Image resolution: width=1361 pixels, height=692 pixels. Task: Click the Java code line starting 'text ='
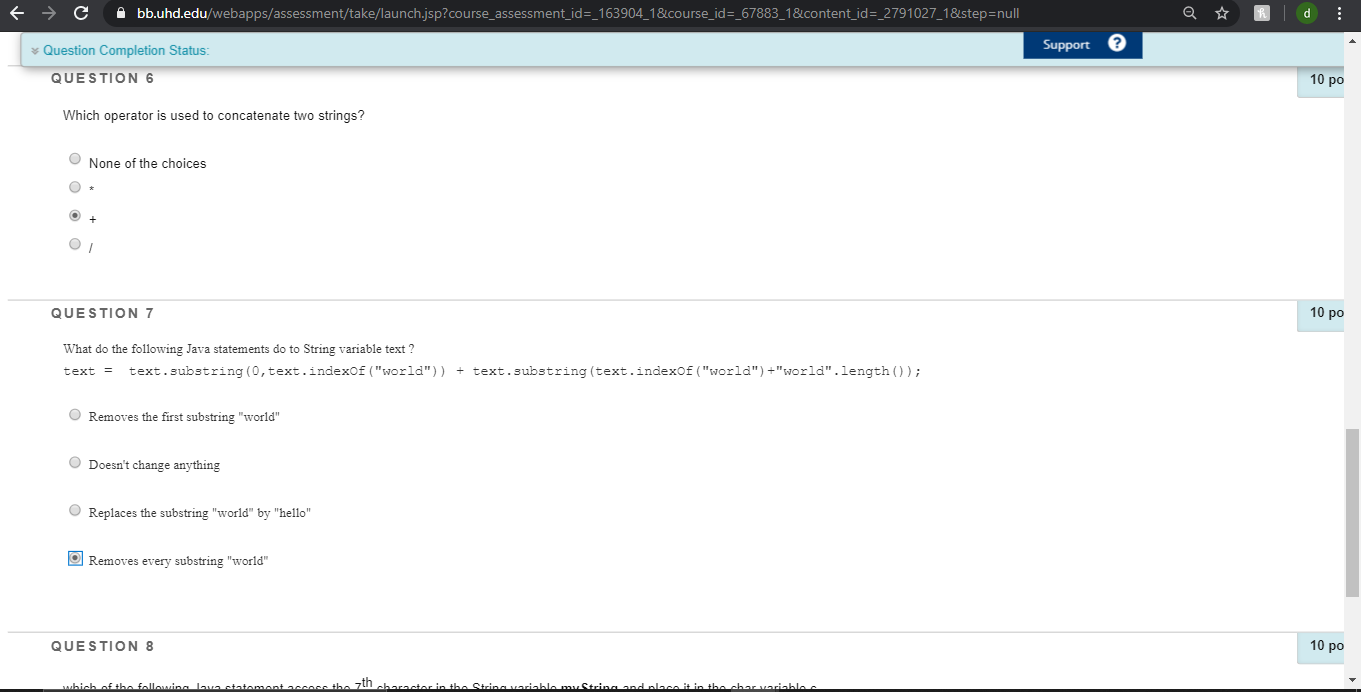tap(492, 371)
